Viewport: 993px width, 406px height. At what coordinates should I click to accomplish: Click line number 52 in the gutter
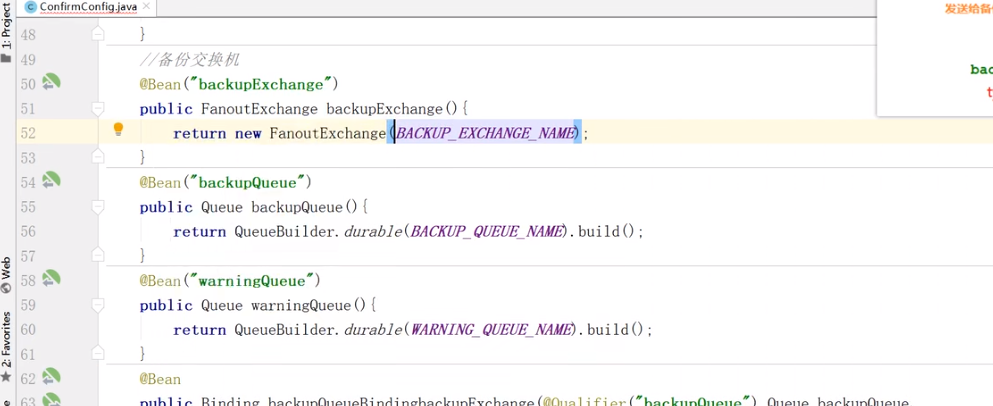click(28, 134)
